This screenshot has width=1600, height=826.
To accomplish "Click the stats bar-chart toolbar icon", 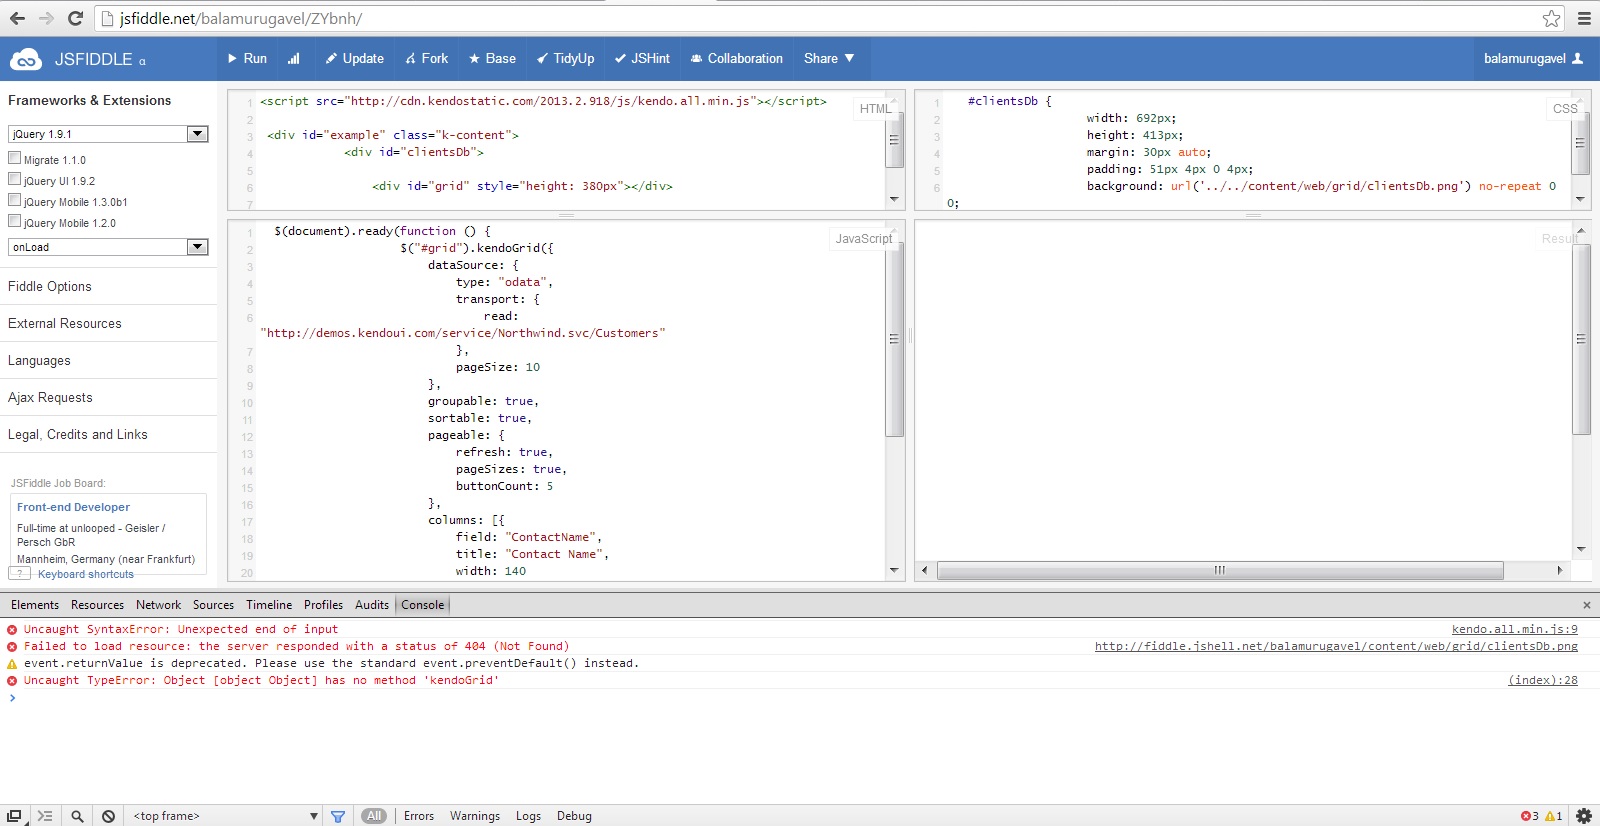I will click(x=293, y=59).
